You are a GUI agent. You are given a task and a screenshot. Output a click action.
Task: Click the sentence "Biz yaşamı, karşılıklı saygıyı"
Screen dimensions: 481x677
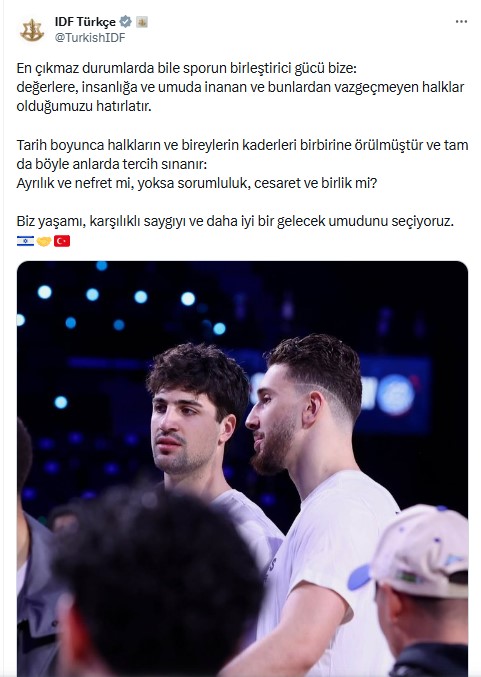[235, 221]
